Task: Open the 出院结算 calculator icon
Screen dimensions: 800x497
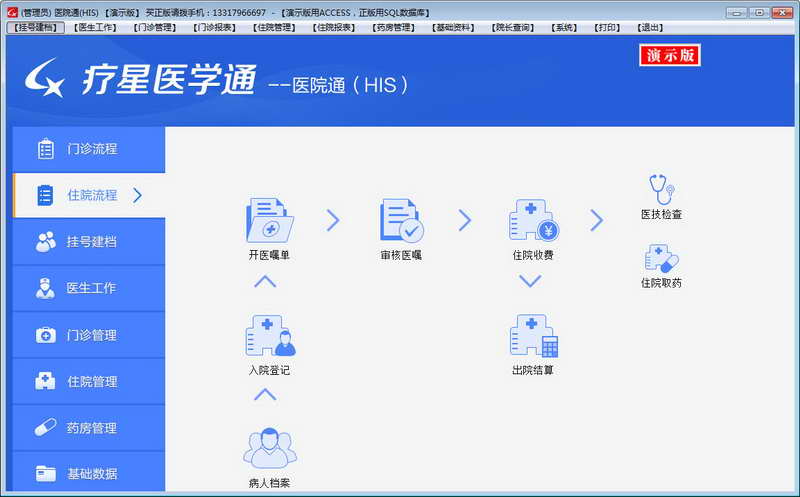Action: 534,335
